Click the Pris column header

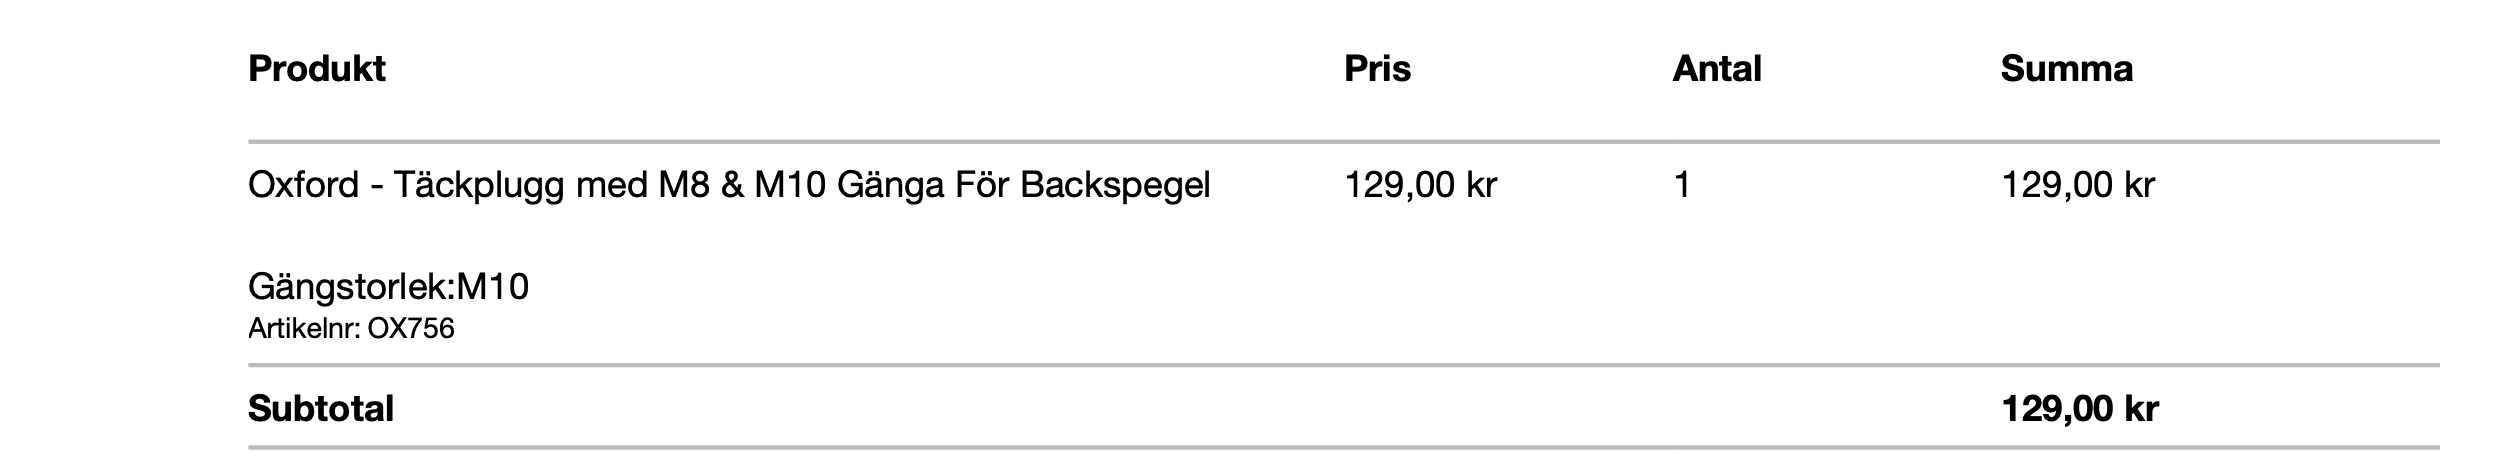(1377, 69)
